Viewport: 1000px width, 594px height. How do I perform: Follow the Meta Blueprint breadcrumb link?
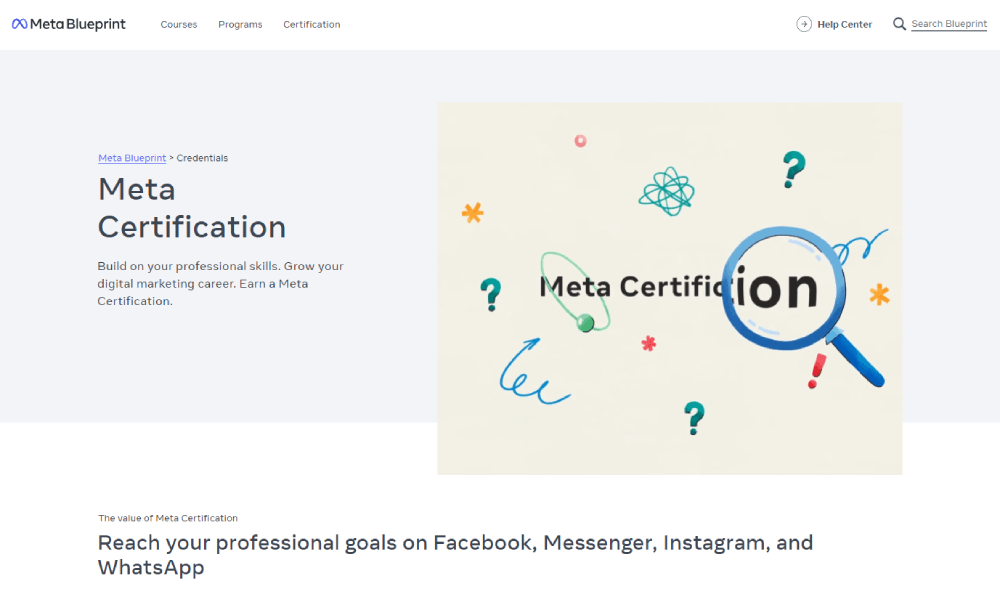[x=132, y=158]
